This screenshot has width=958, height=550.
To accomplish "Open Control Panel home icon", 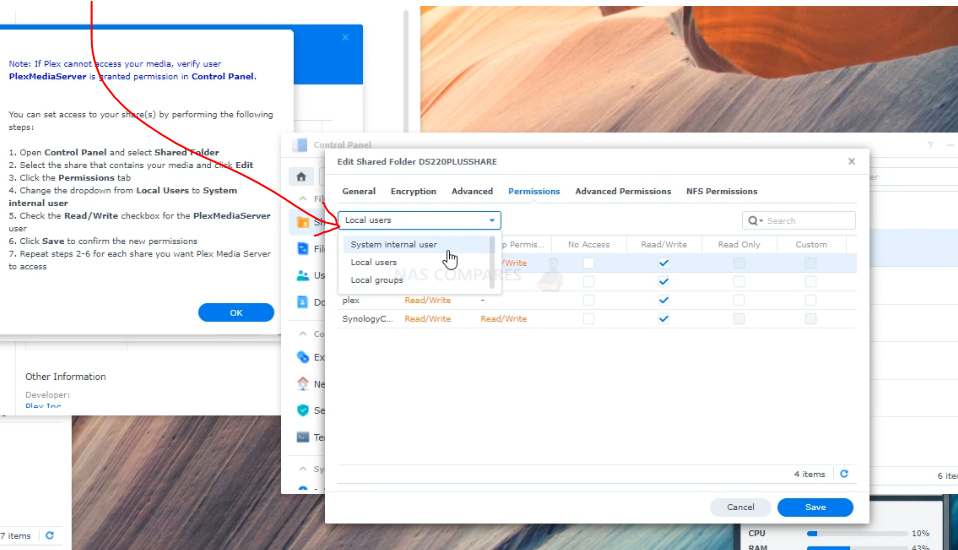I will coord(301,177).
